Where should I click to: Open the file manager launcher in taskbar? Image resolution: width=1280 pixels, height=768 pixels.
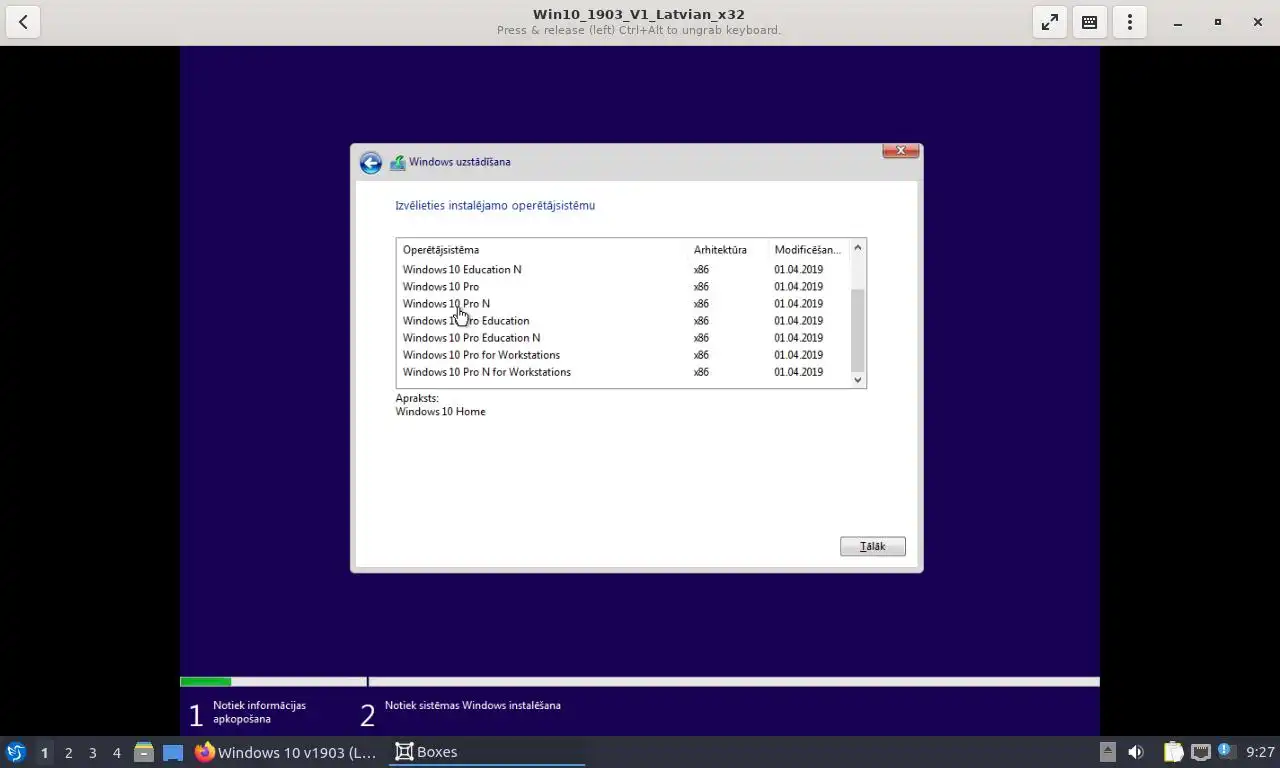point(144,752)
